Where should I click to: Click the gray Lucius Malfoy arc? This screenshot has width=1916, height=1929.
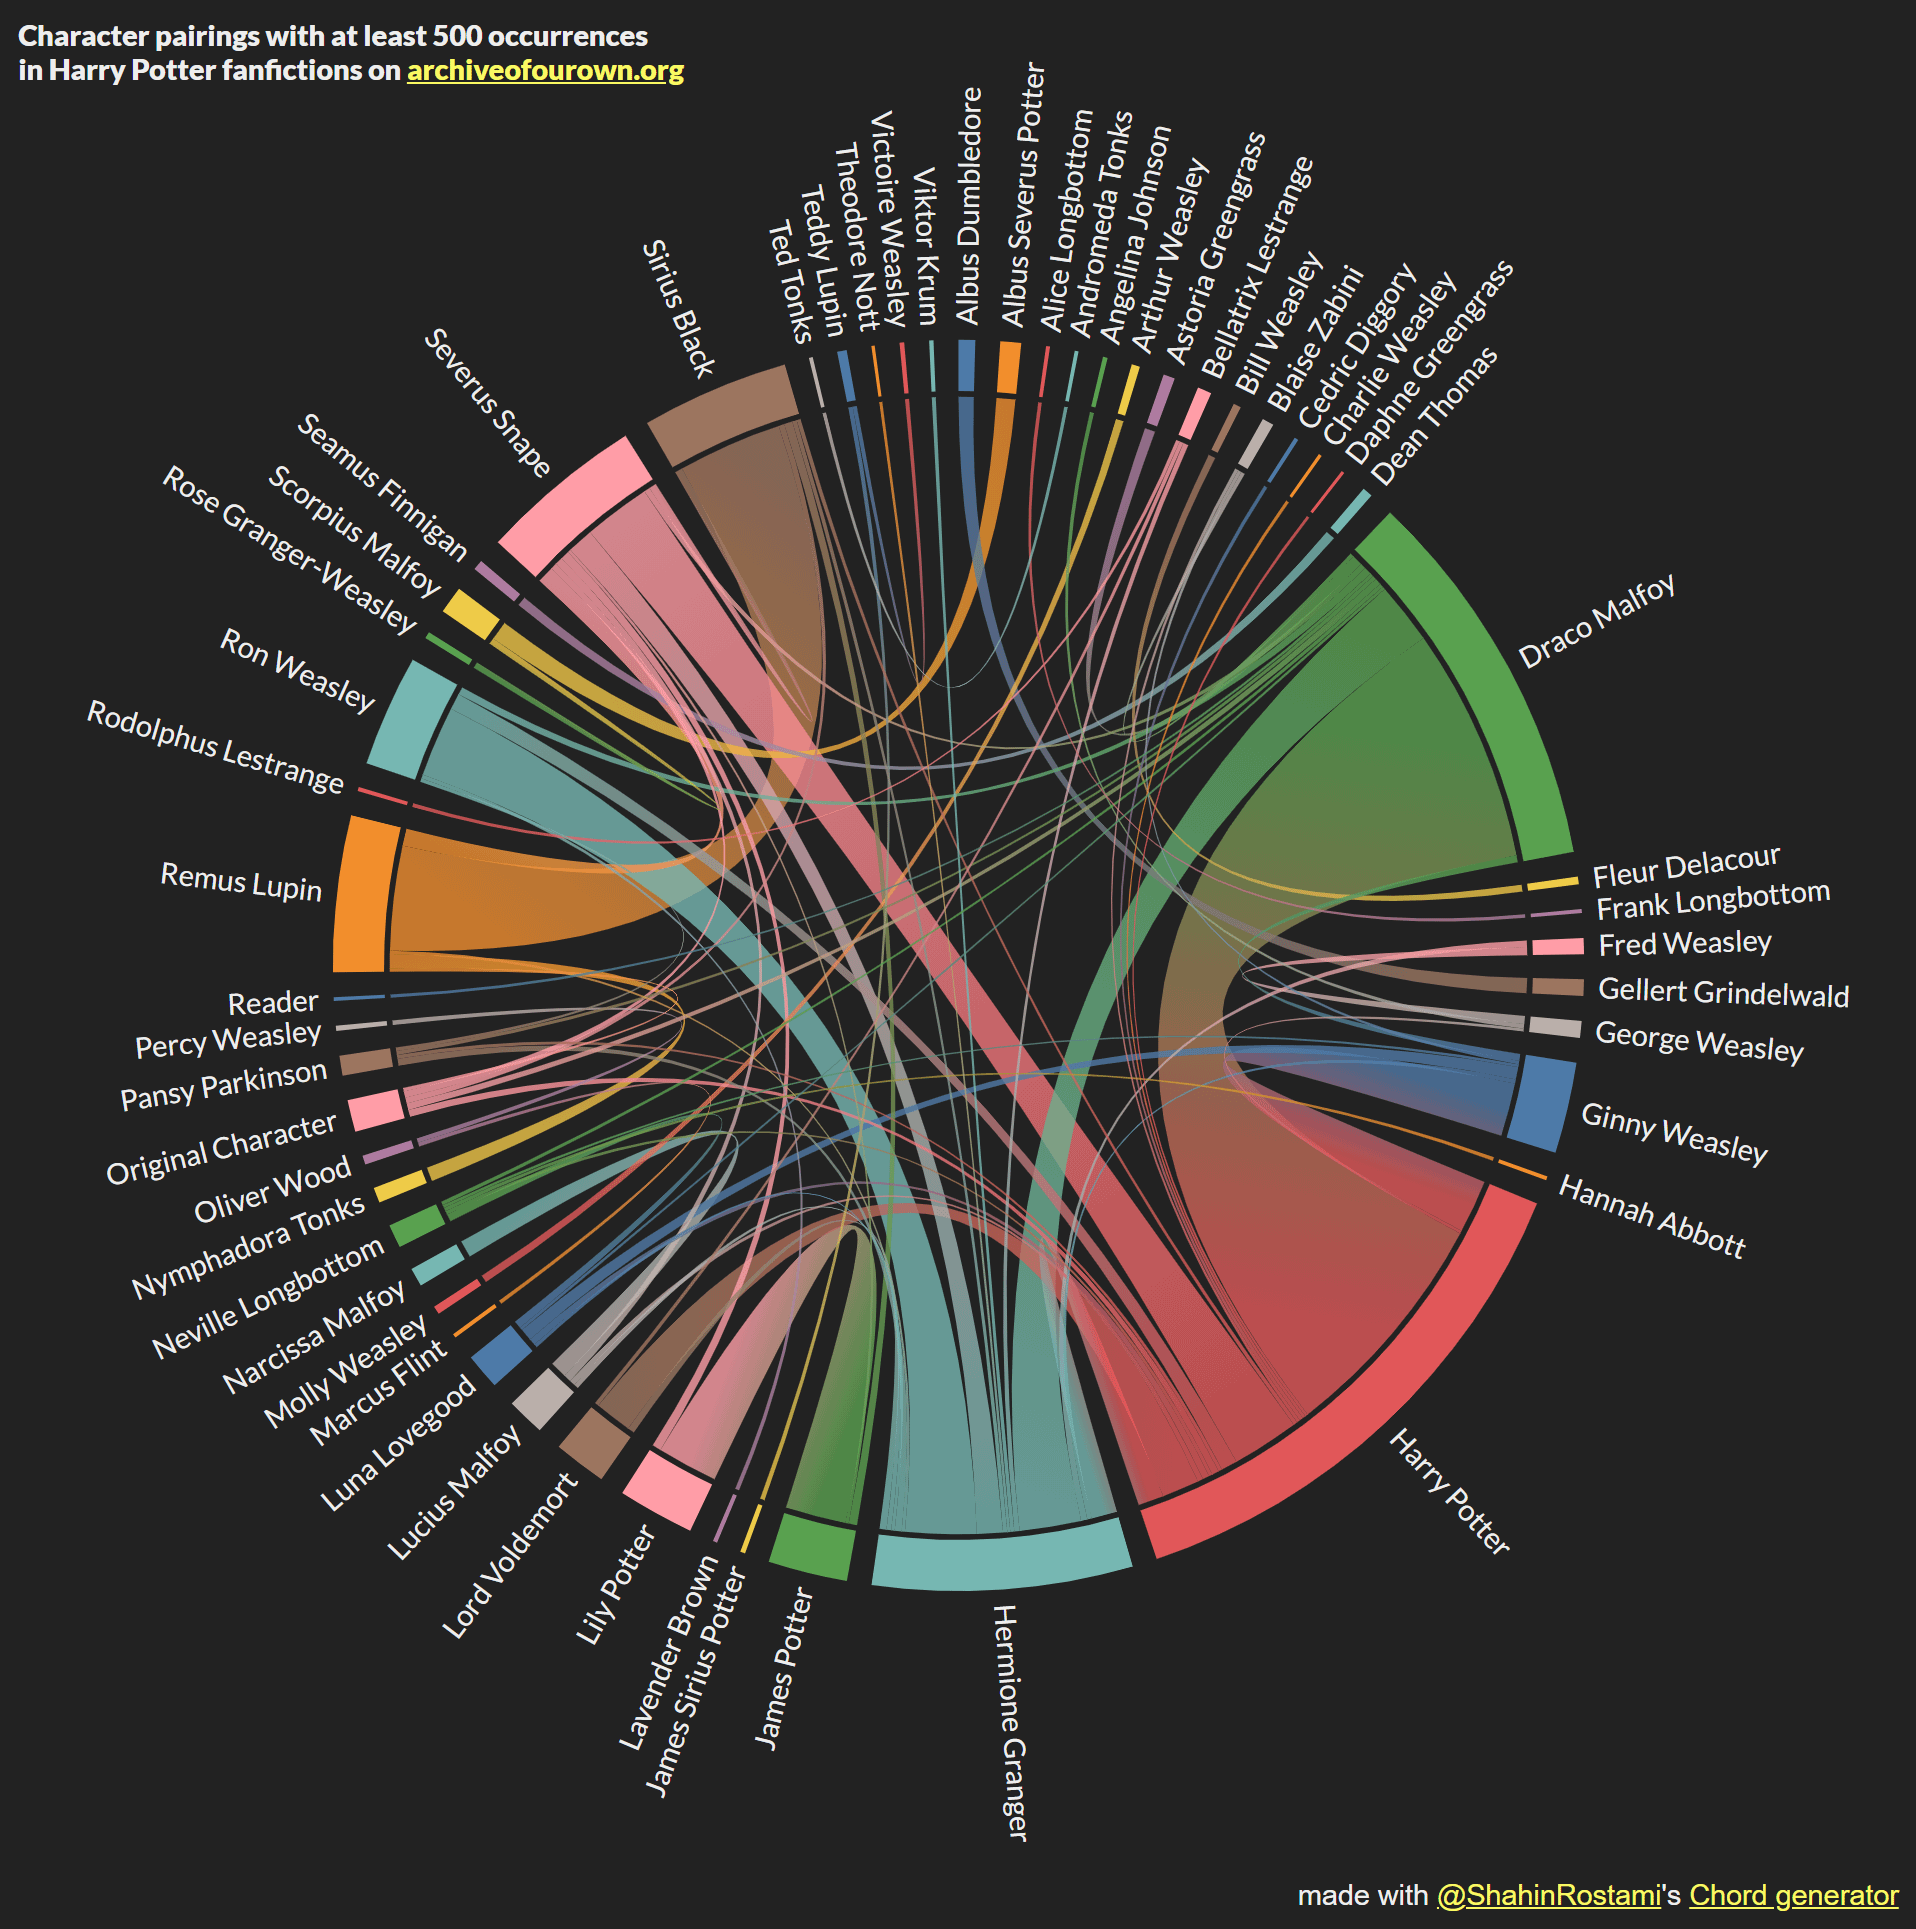[x=543, y=1399]
